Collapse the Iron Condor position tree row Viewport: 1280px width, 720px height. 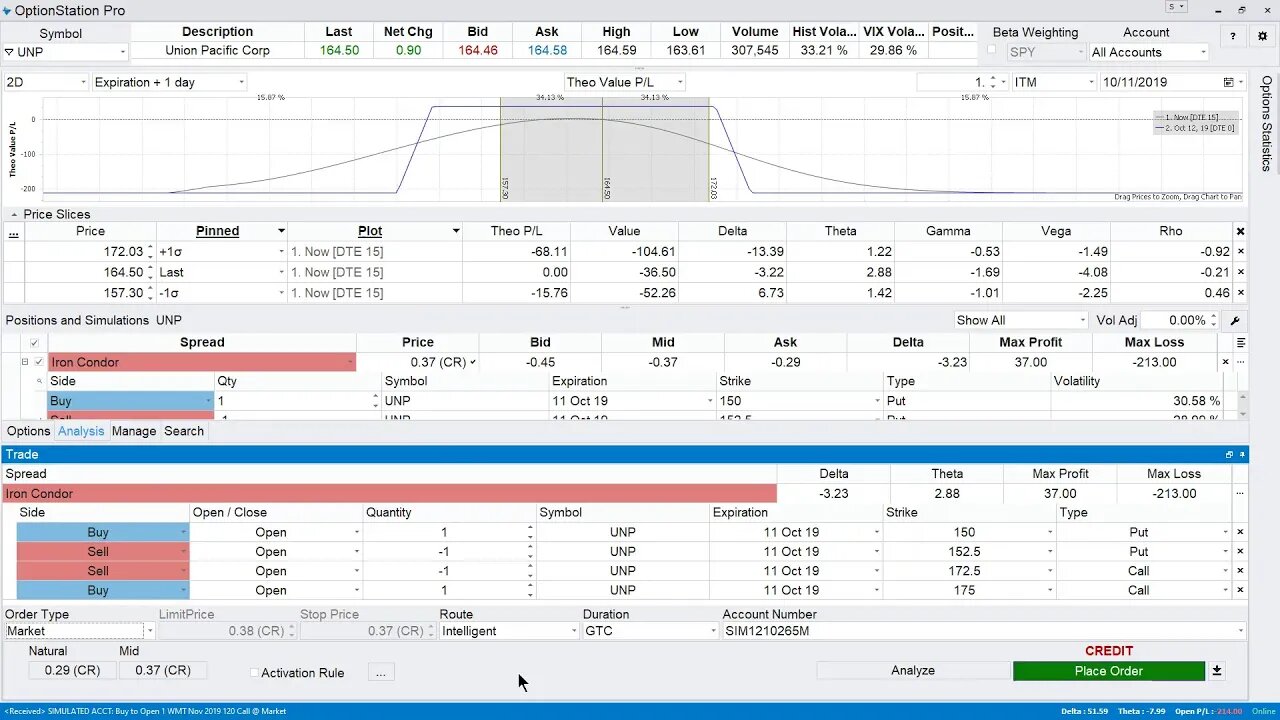click(25, 362)
